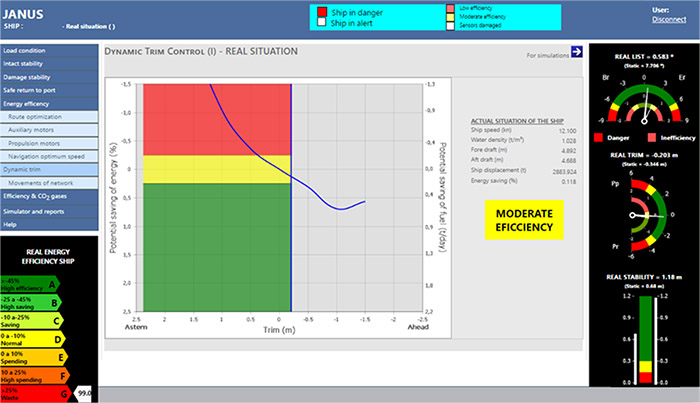Toggle the Ship in danger indicator box
The width and height of the screenshot is (700, 403).
click(323, 13)
